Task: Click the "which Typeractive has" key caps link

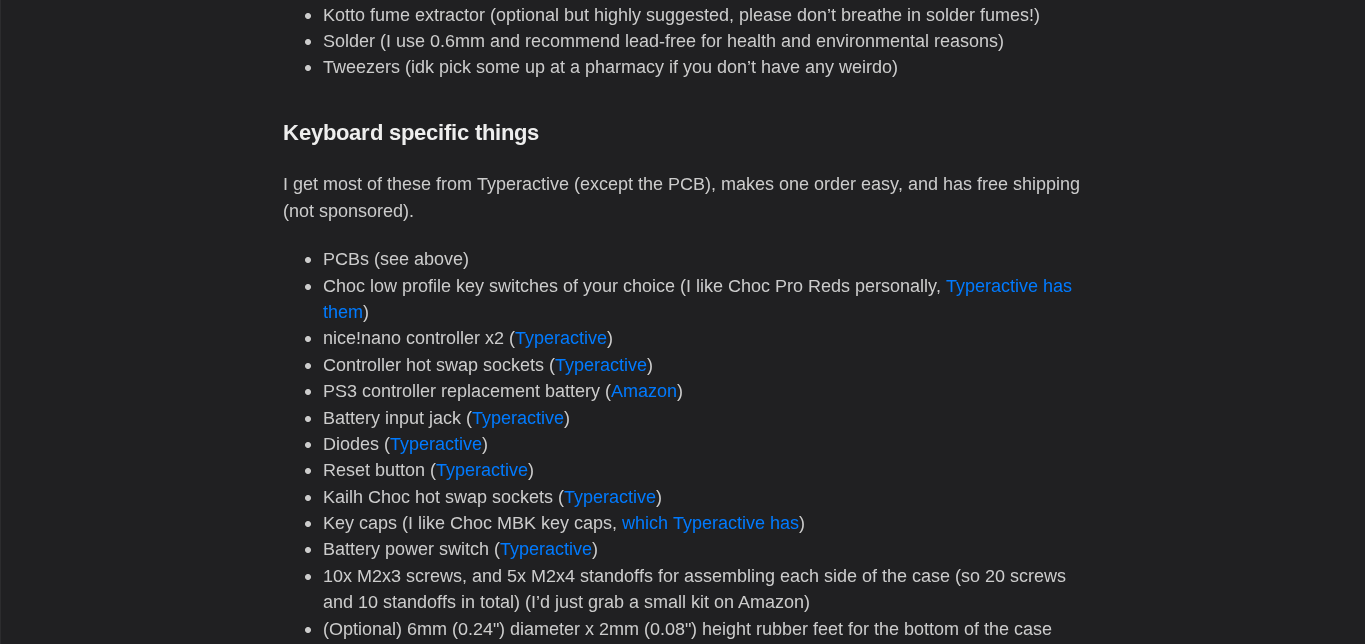Action: point(710,523)
